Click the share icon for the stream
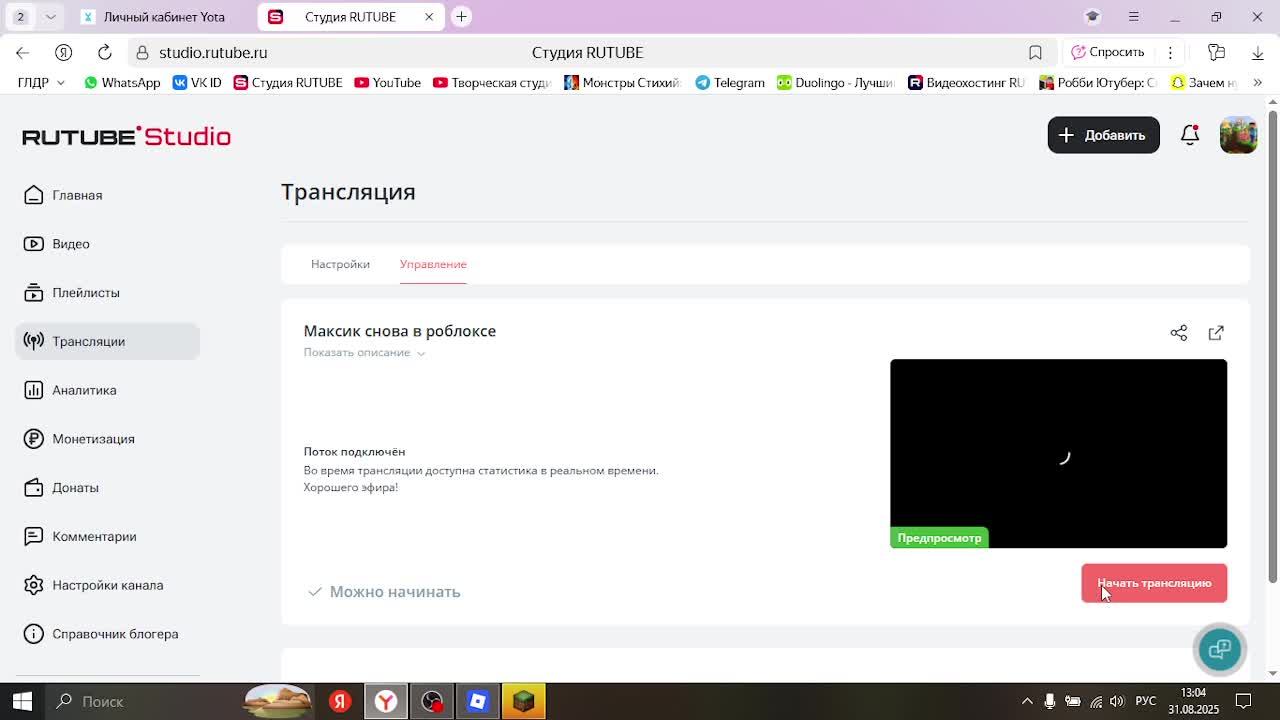The height and width of the screenshot is (720, 1280). pyautogui.click(x=1179, y=333)
